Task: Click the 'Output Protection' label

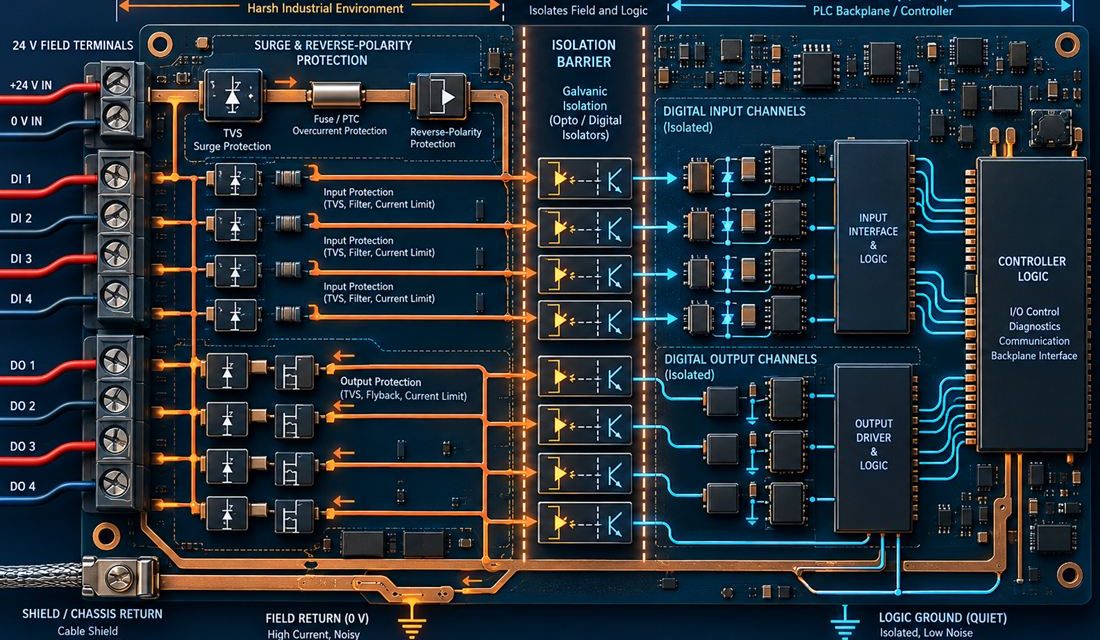Action: (x=380, y=382)
